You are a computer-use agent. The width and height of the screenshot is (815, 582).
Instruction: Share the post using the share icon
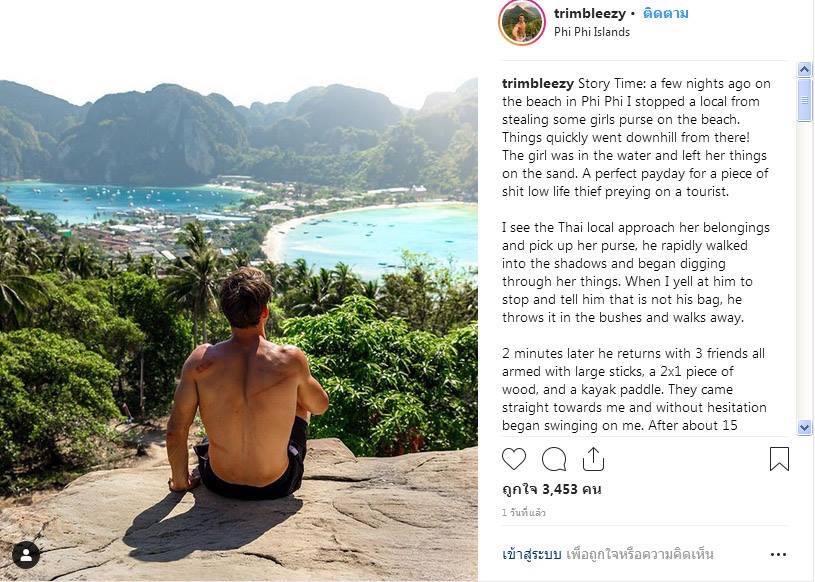click(593, 459)
